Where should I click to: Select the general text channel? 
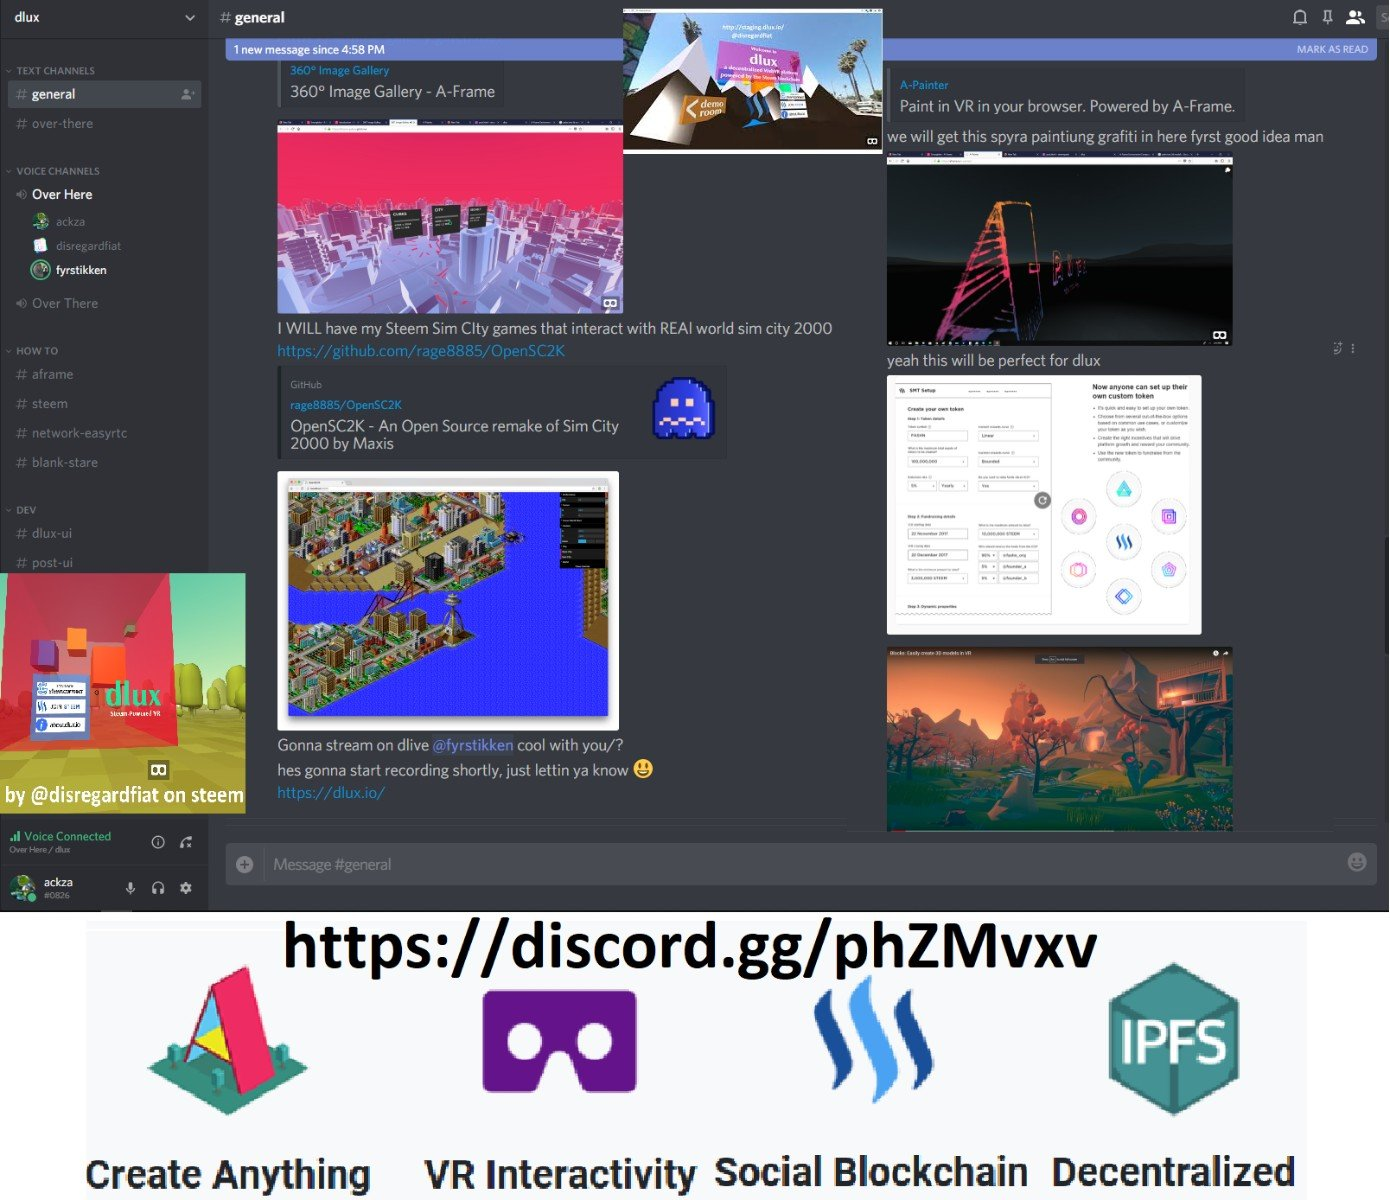click(x=104, y=94)
